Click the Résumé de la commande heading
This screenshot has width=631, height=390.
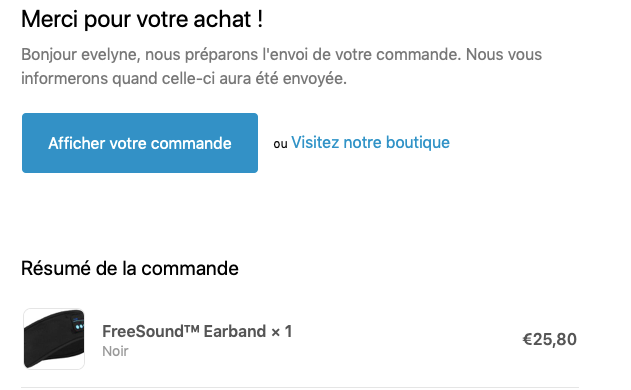[130, 268]
